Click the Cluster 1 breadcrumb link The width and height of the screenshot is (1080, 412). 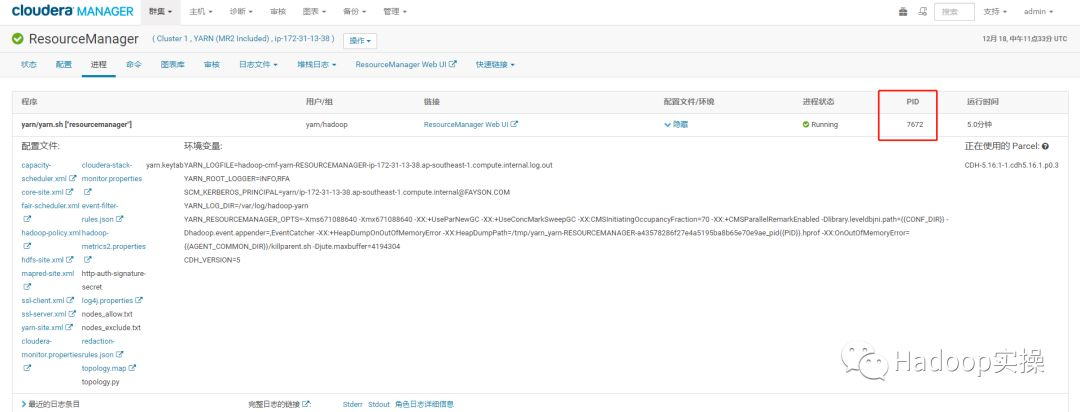point(171,39)
